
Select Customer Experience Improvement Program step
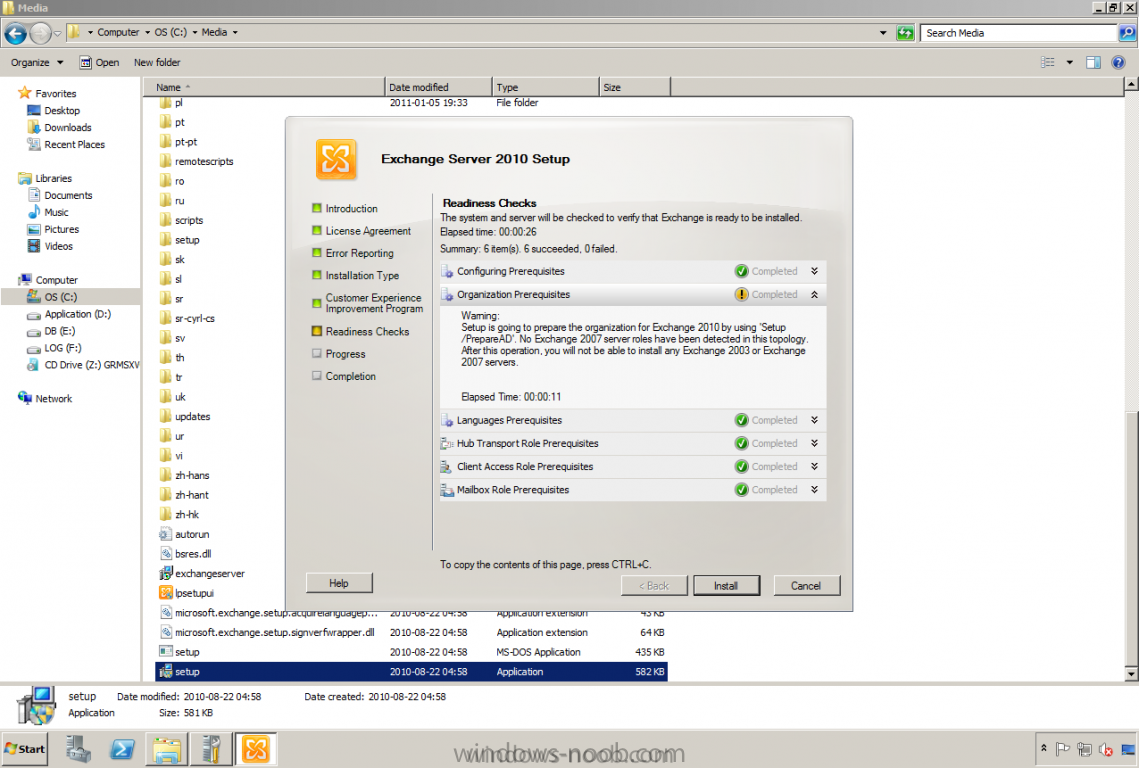click(368, 303)
